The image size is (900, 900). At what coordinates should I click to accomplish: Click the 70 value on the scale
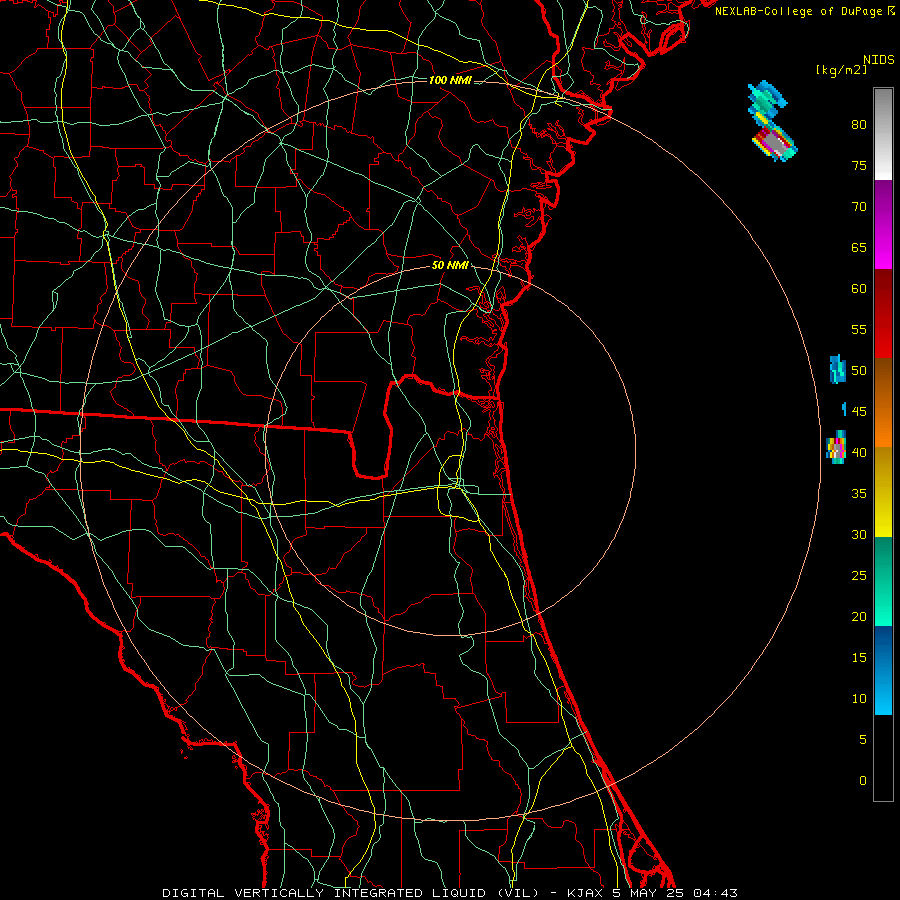click(859, 207)
